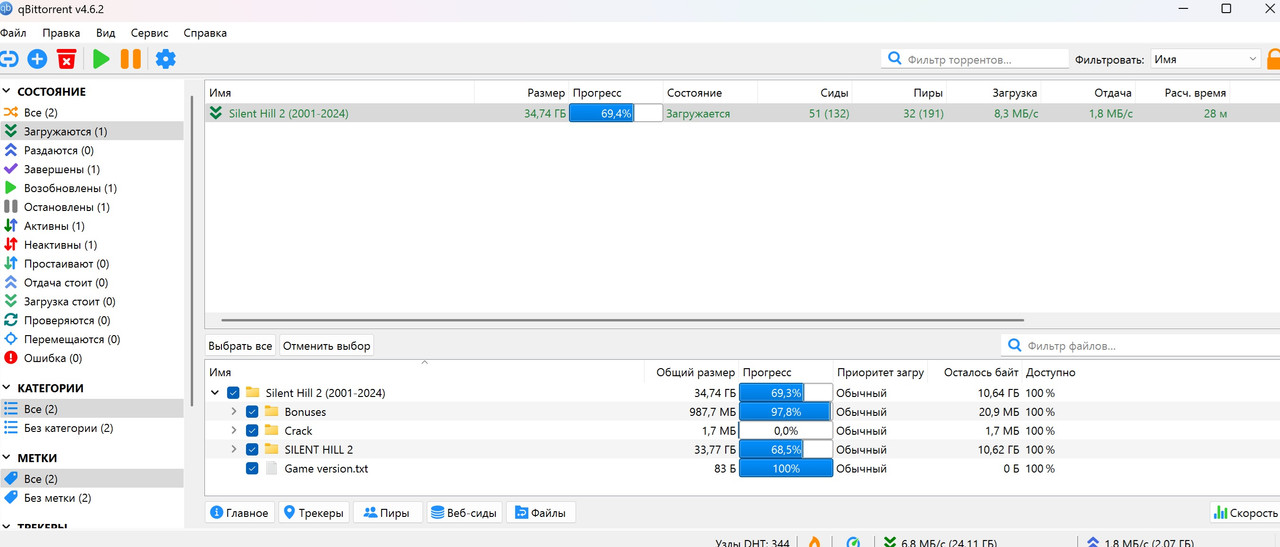Open Обычный priority for Crack row
Screen dimensions: 1280x547
coord(861,431)
